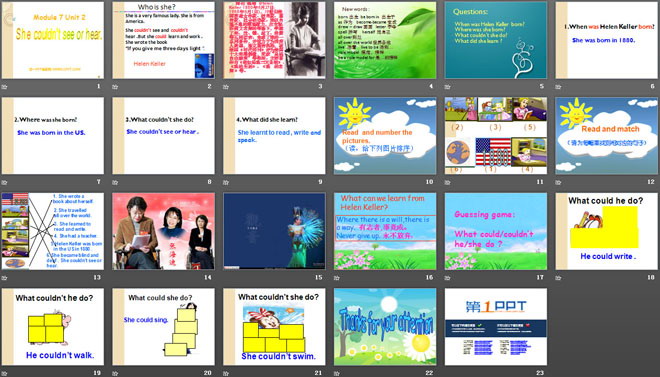
Task: Click the animation star icon under slide 21
Action: click(226, 373)
